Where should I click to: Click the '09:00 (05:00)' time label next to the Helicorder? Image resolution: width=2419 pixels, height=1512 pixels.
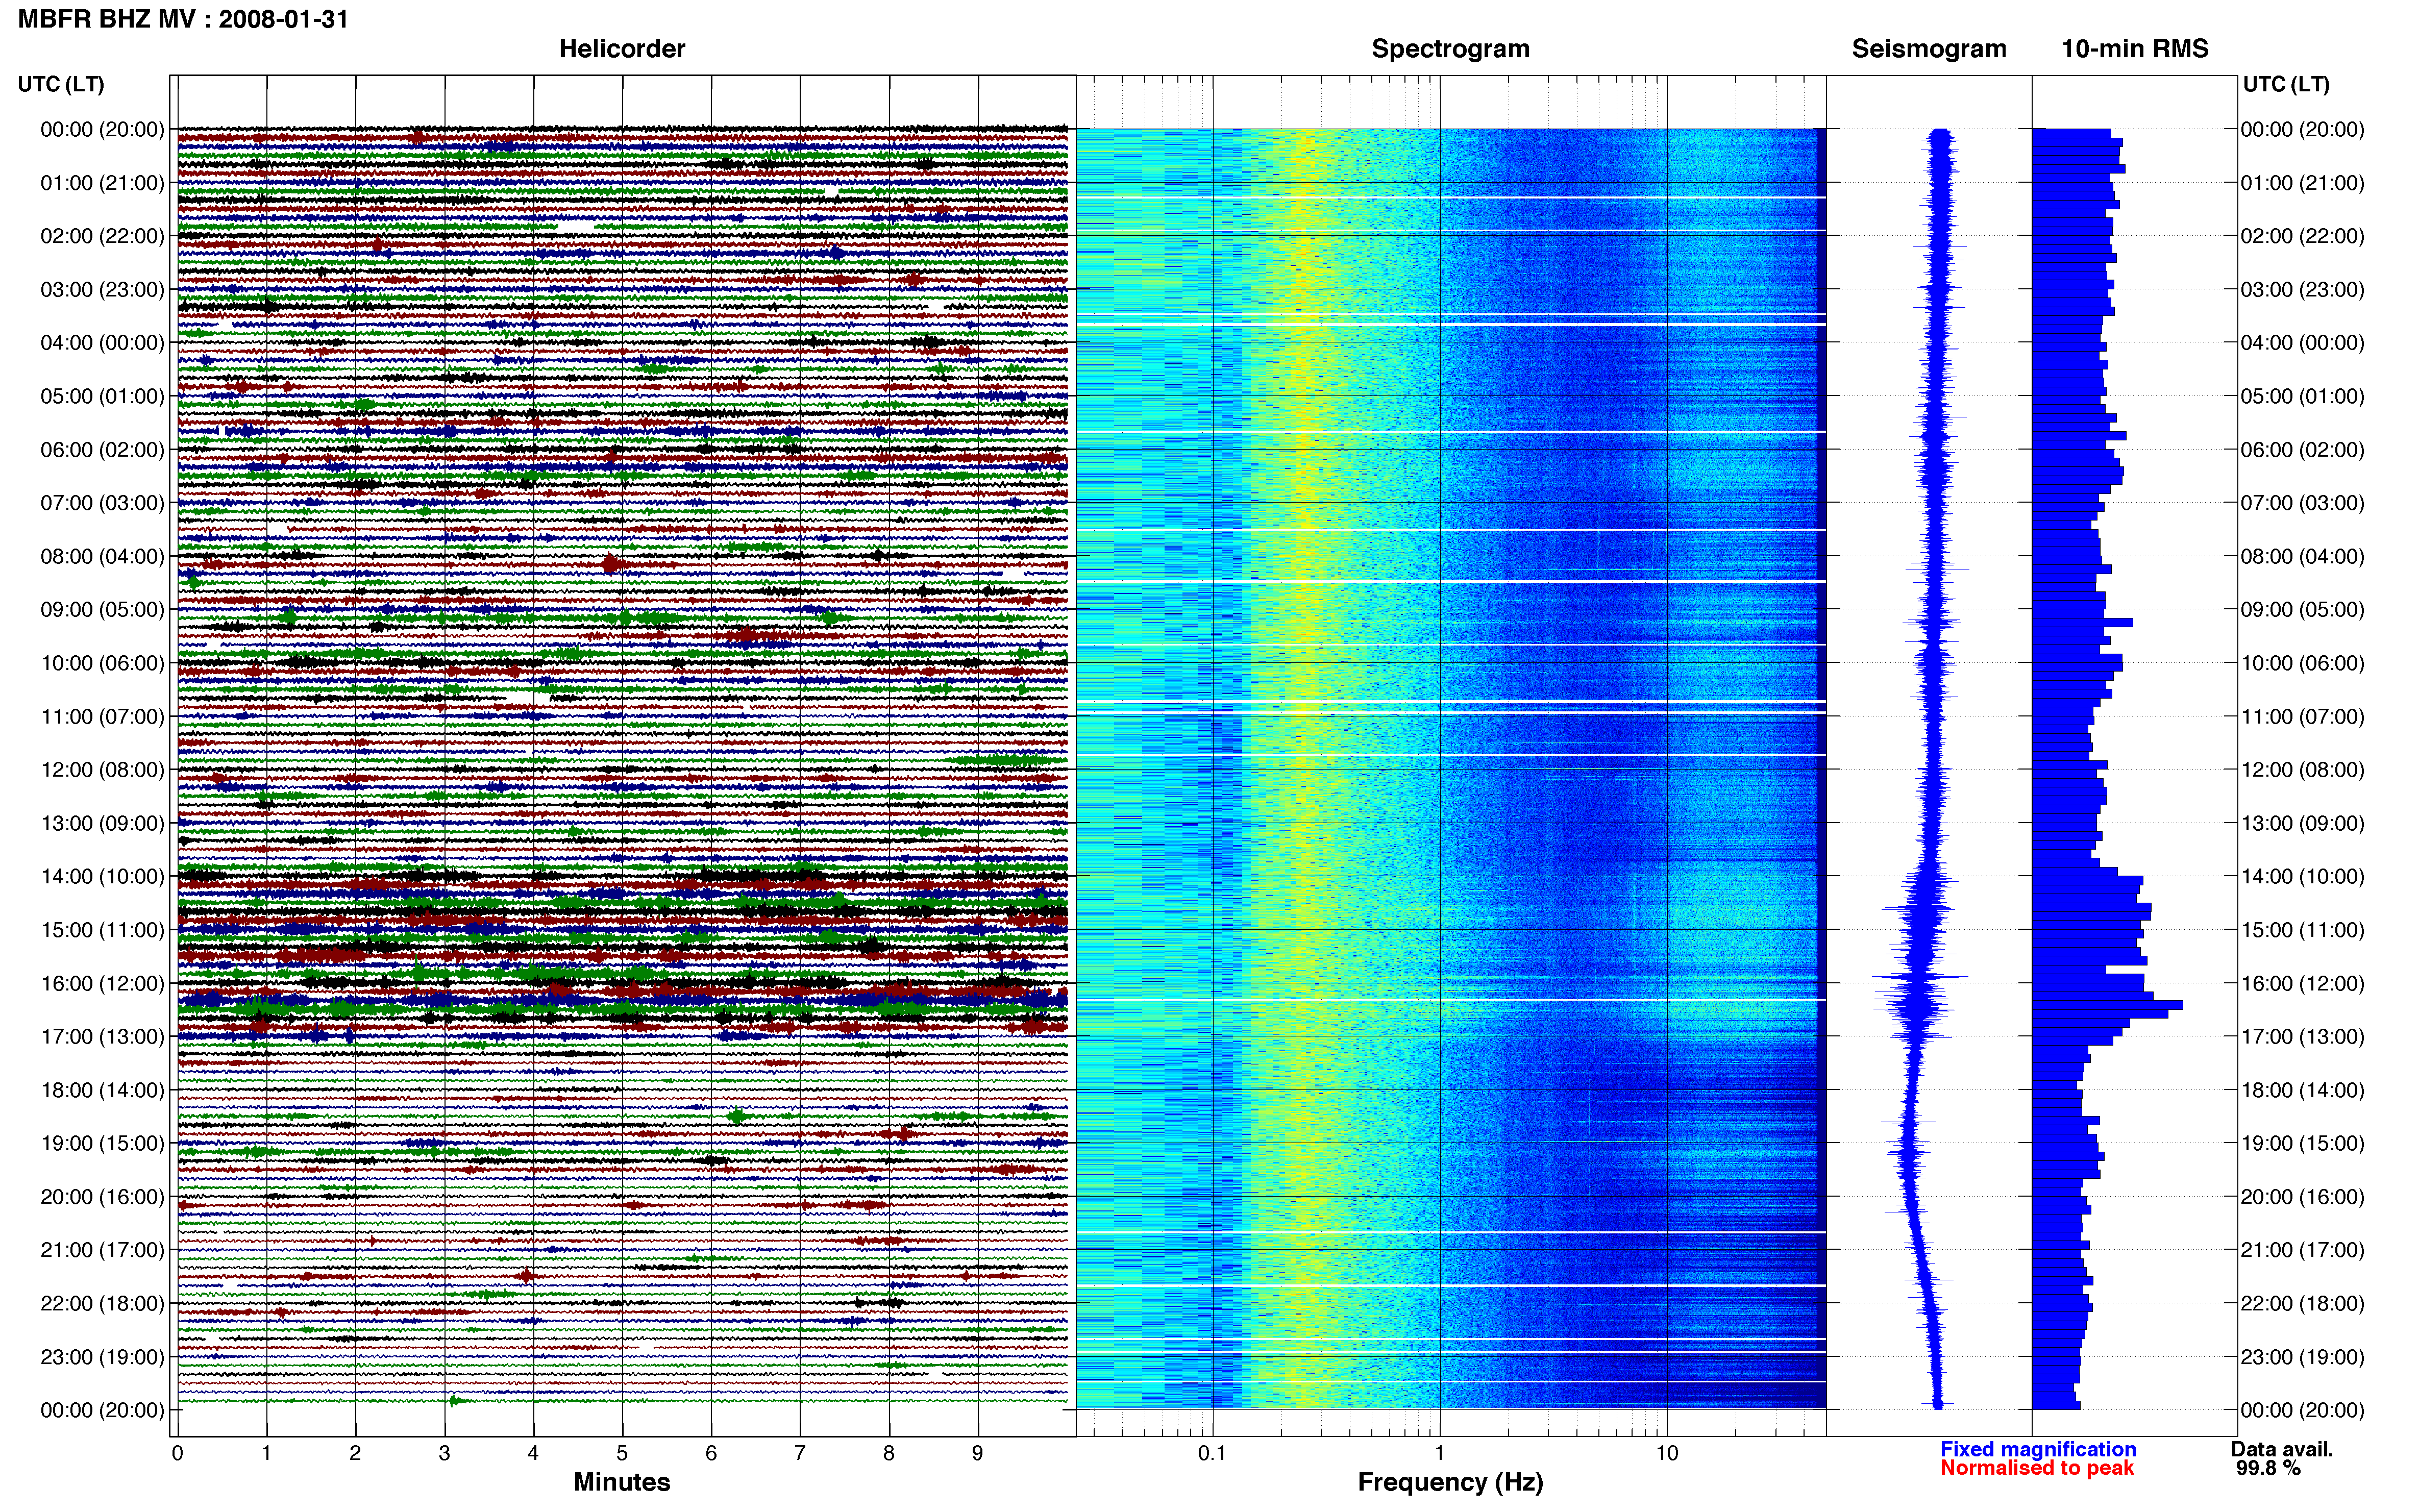[x=102, y=610]
